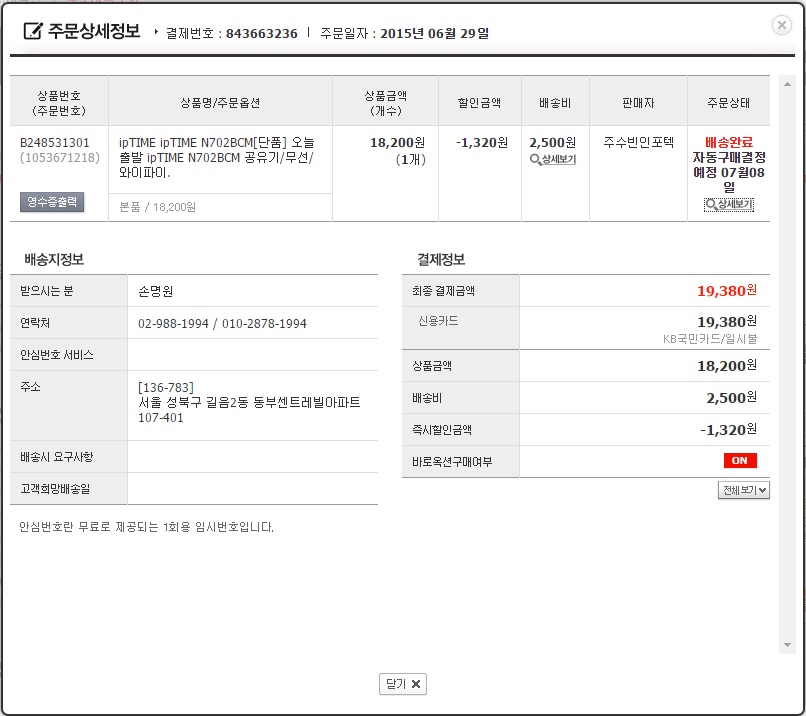
Task: Select product number B248531301
Action: coord(54,142)
